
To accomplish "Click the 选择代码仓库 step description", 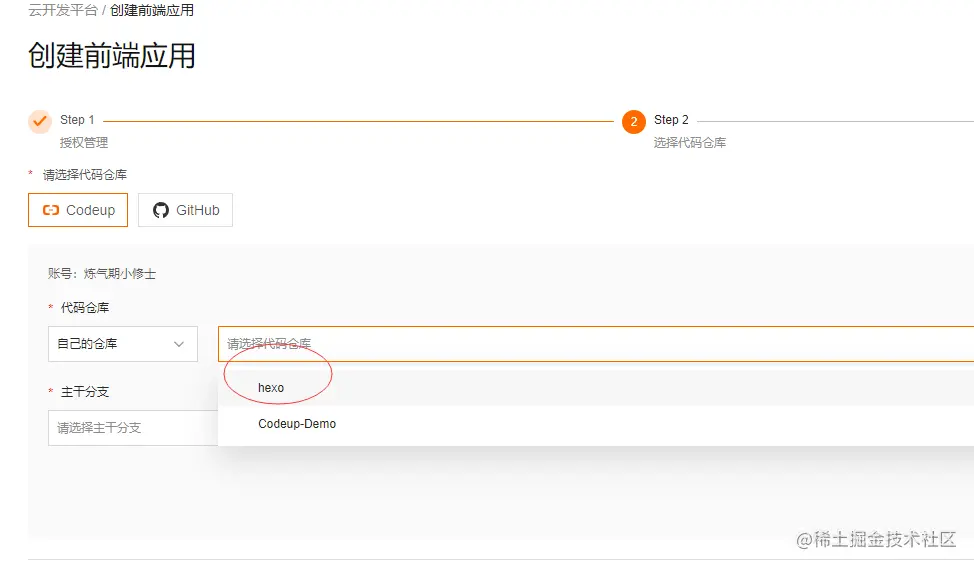I will coord(690,143).
